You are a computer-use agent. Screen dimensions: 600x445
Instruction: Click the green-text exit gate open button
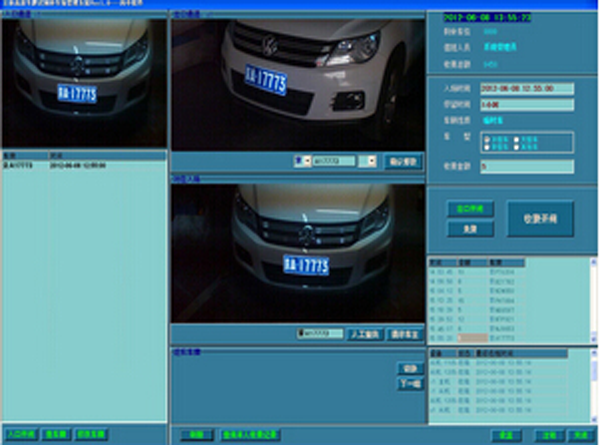(470, 209)
